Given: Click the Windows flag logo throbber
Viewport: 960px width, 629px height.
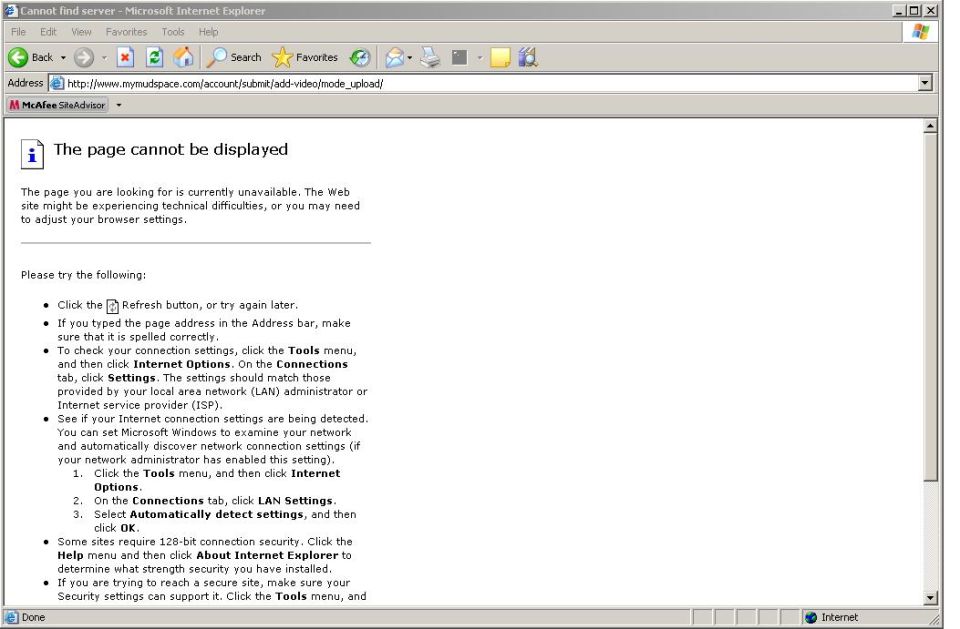Looking at the screenshot, I should point(920,32).
